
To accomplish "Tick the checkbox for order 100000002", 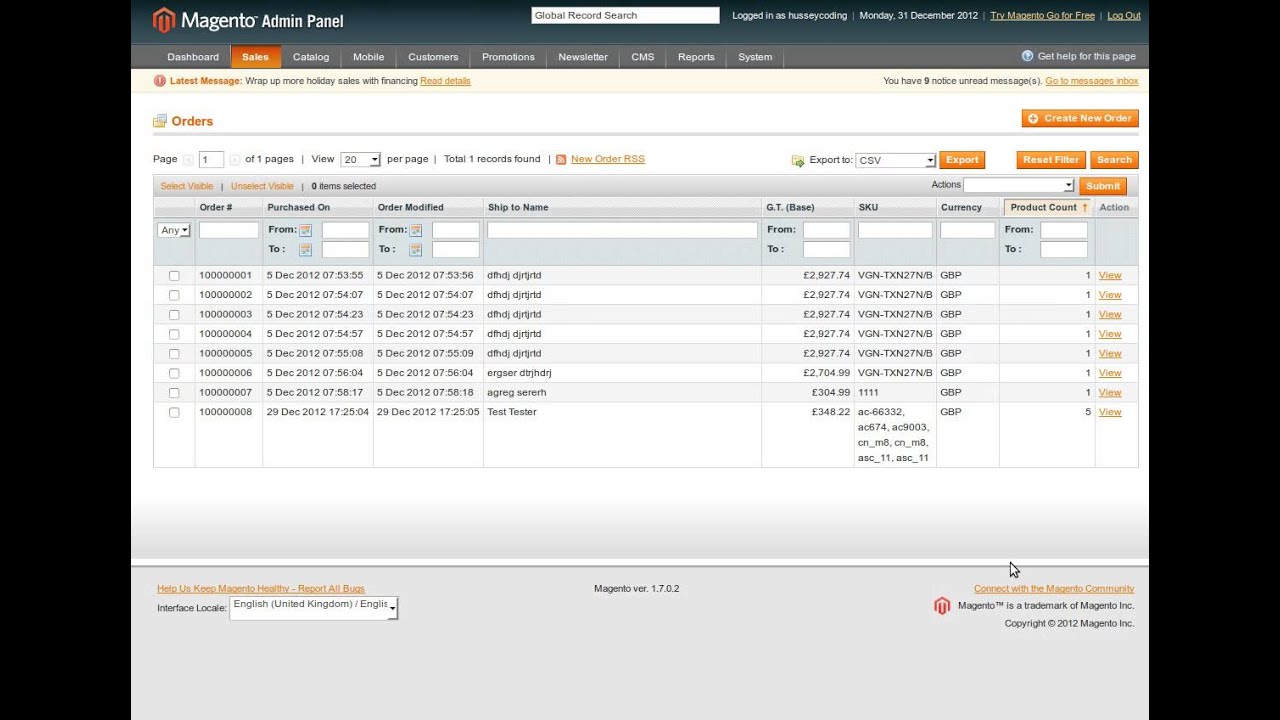I will (174, 295).
